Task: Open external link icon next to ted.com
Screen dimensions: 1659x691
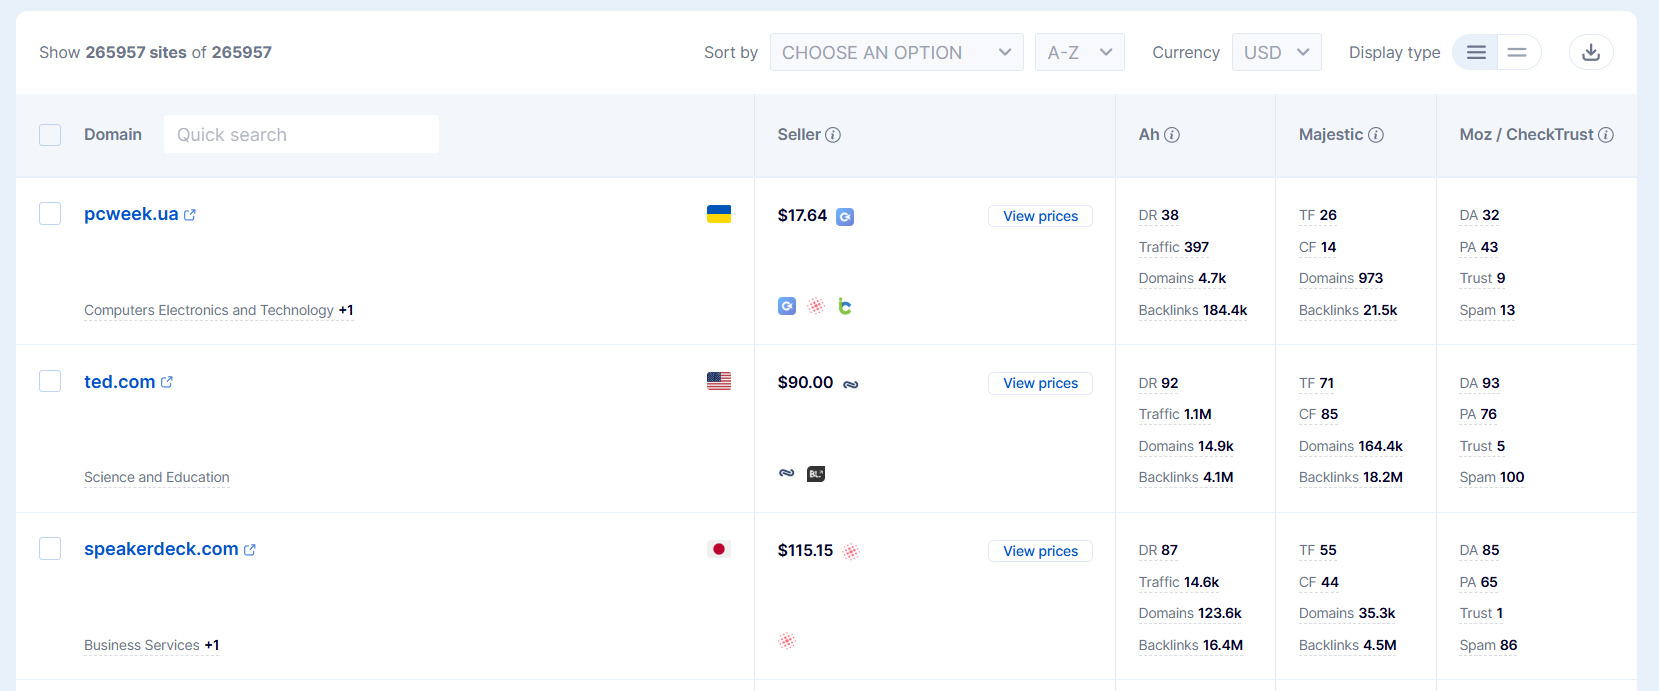Action: [x=167, y=382]
